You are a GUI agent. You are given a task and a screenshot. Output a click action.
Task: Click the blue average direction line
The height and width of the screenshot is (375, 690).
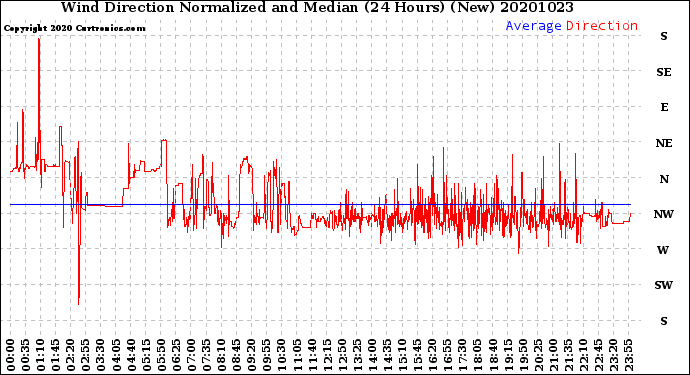pyautogui.click(x=320, y=205)
